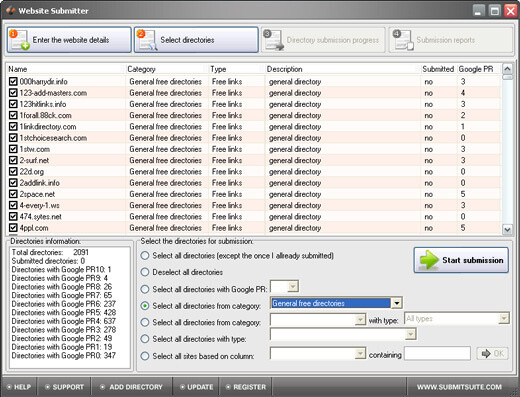520x397 pixels.
Task: Click the HELP button
Action: click(19, 387)
